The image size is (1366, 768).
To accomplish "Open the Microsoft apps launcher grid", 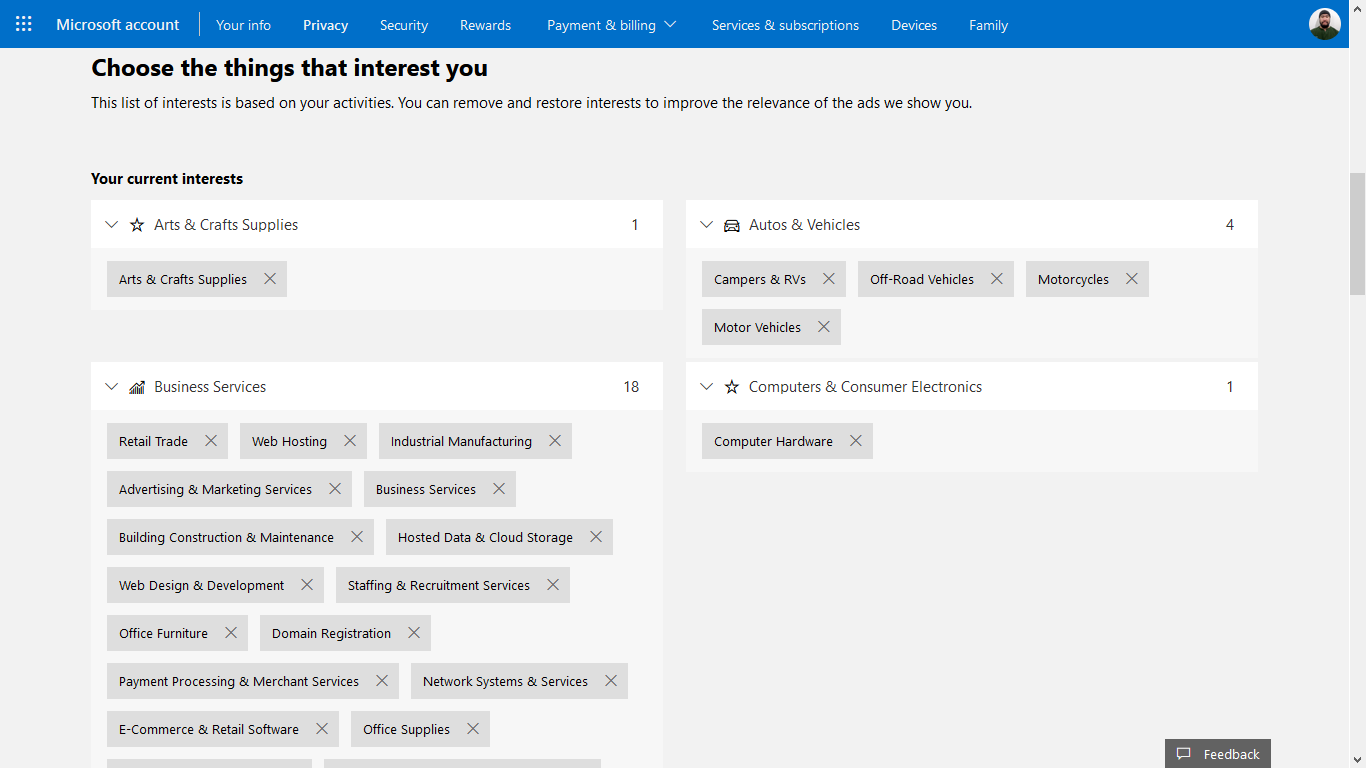I will [24, 24].
